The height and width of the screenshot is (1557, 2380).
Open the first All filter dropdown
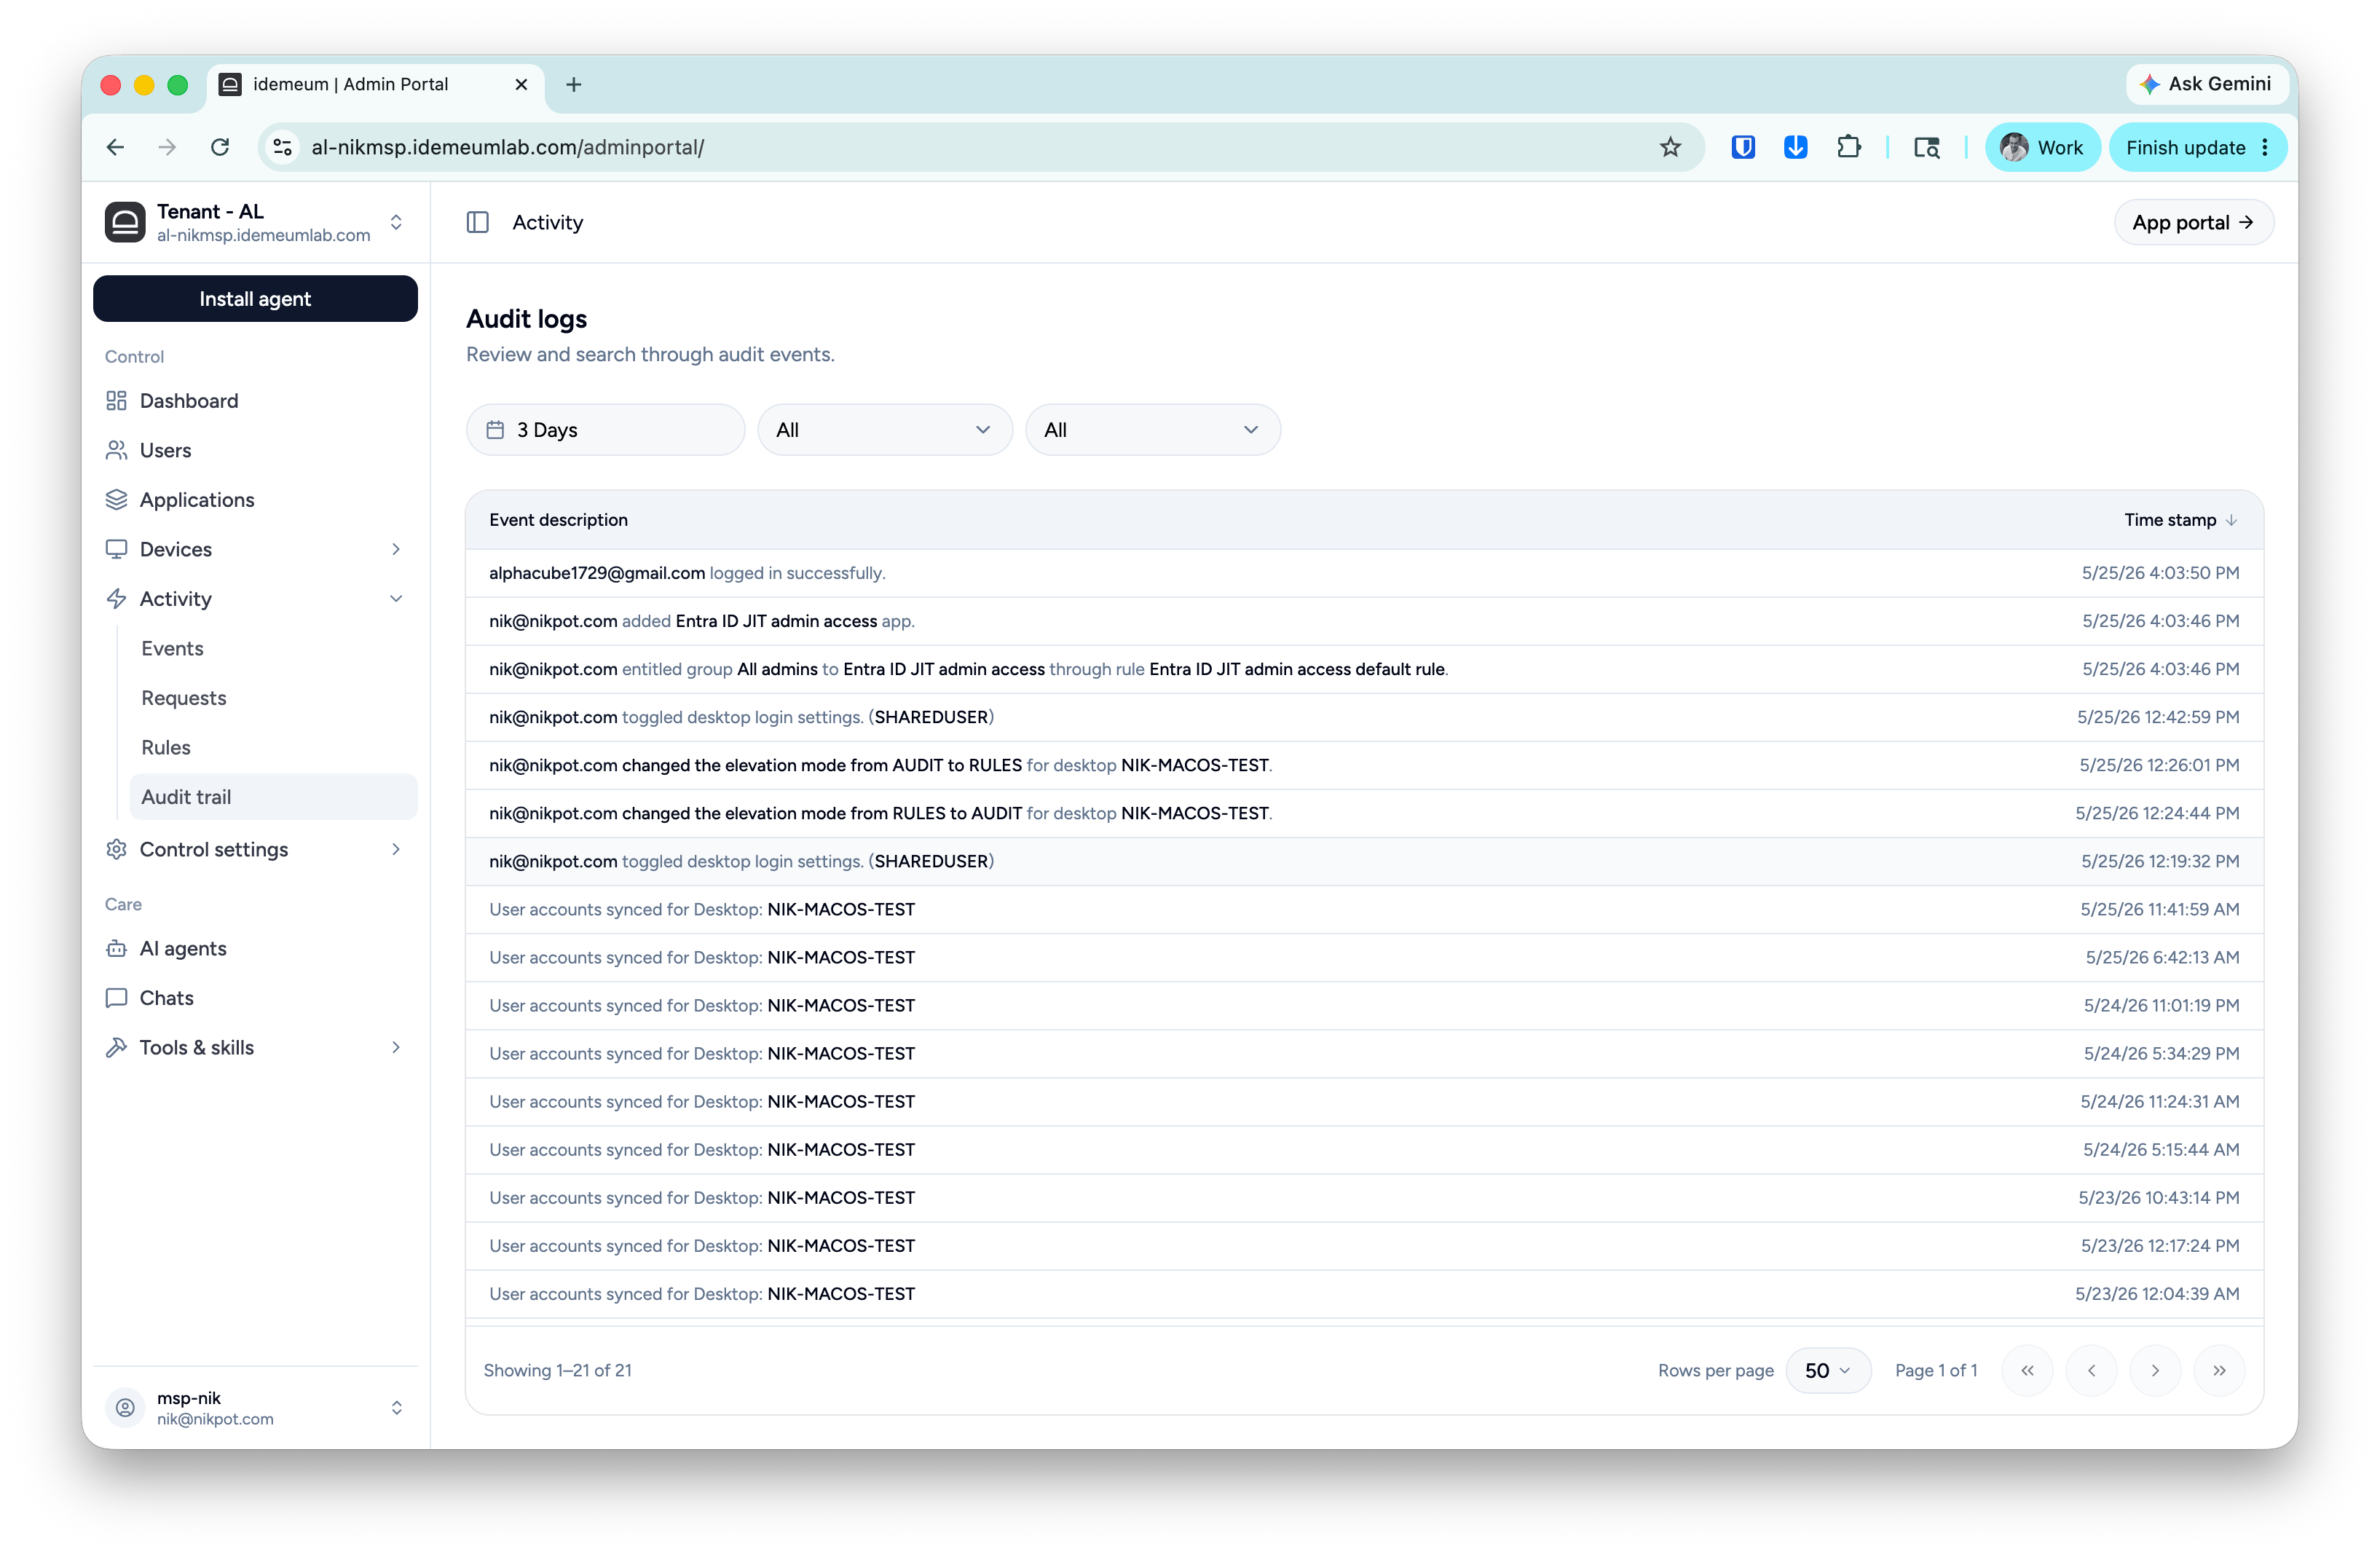885,430
